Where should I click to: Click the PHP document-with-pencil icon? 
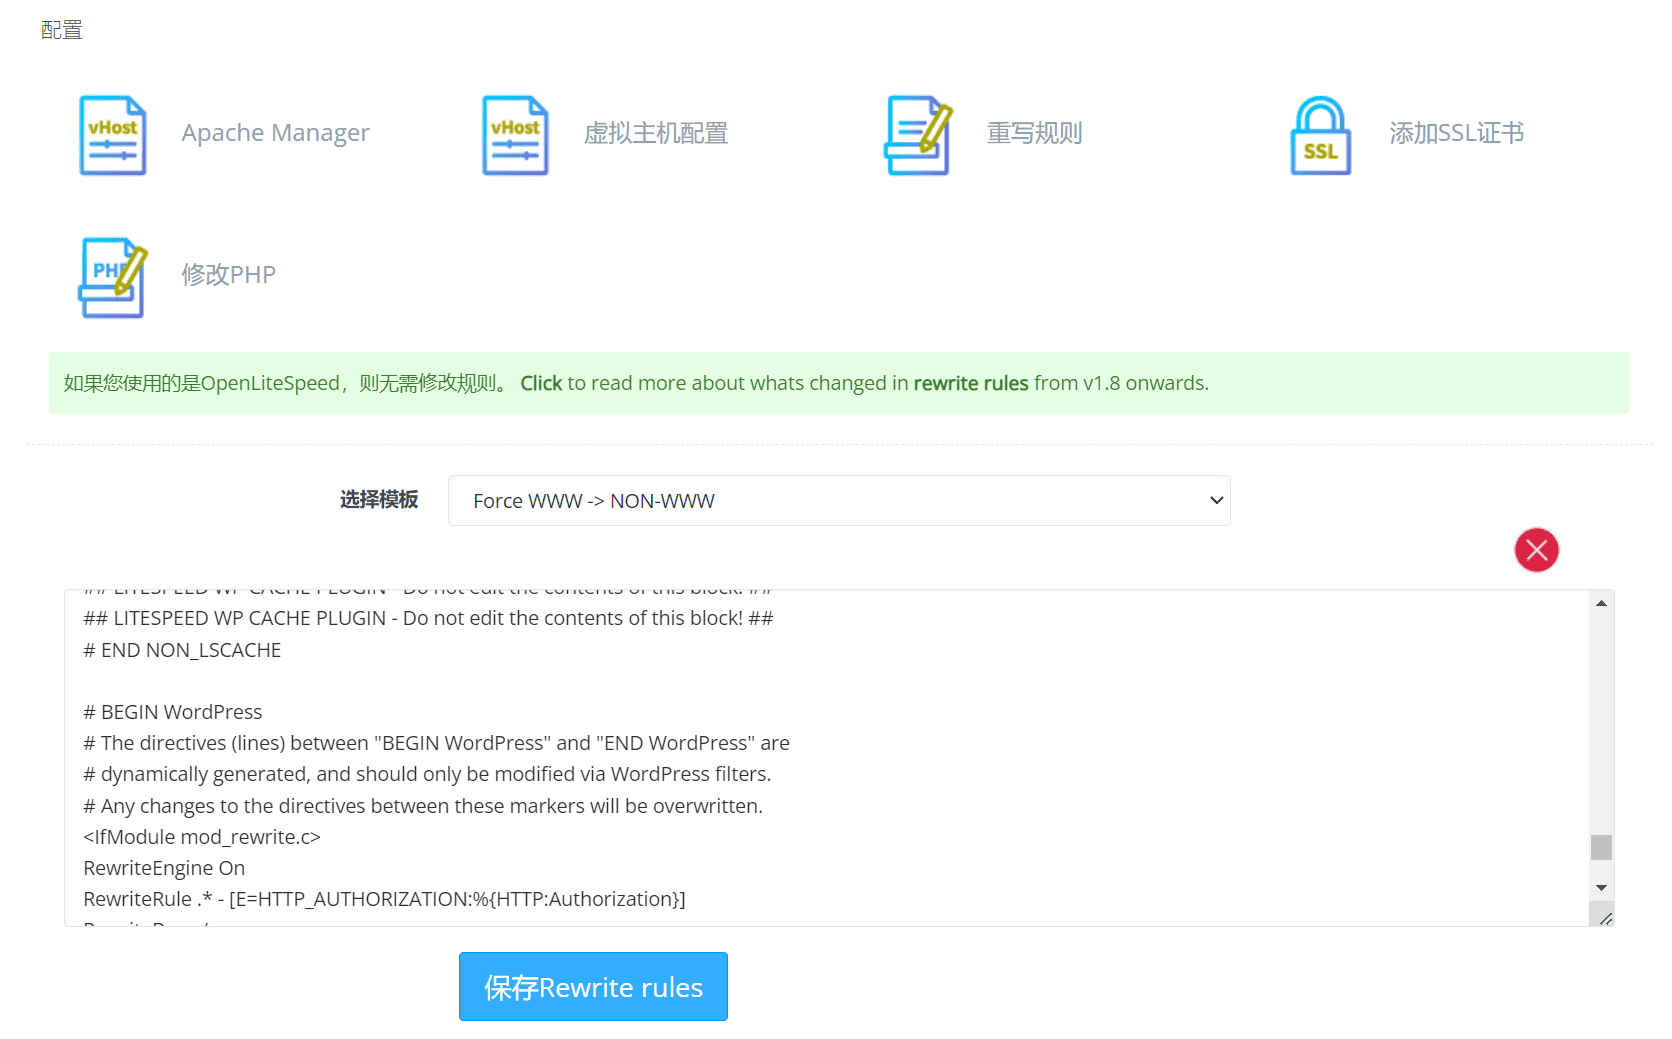112,277
